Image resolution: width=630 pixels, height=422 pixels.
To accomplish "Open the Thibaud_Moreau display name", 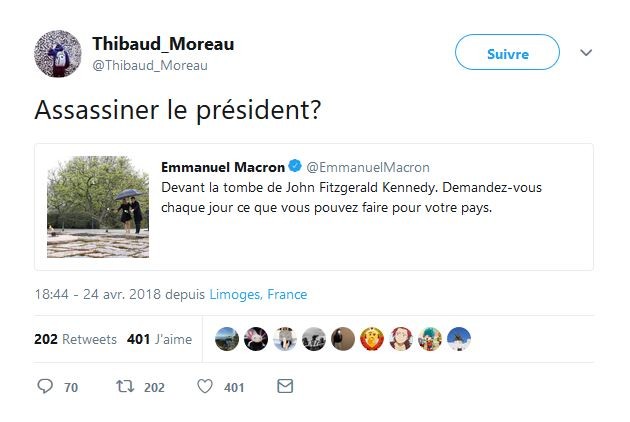I will pos(163,44).
